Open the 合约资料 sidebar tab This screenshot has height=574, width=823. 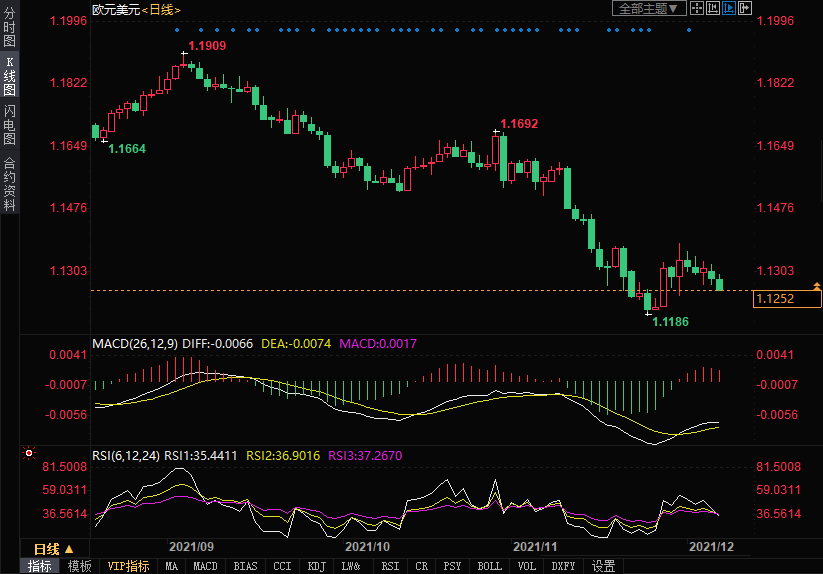9,184
